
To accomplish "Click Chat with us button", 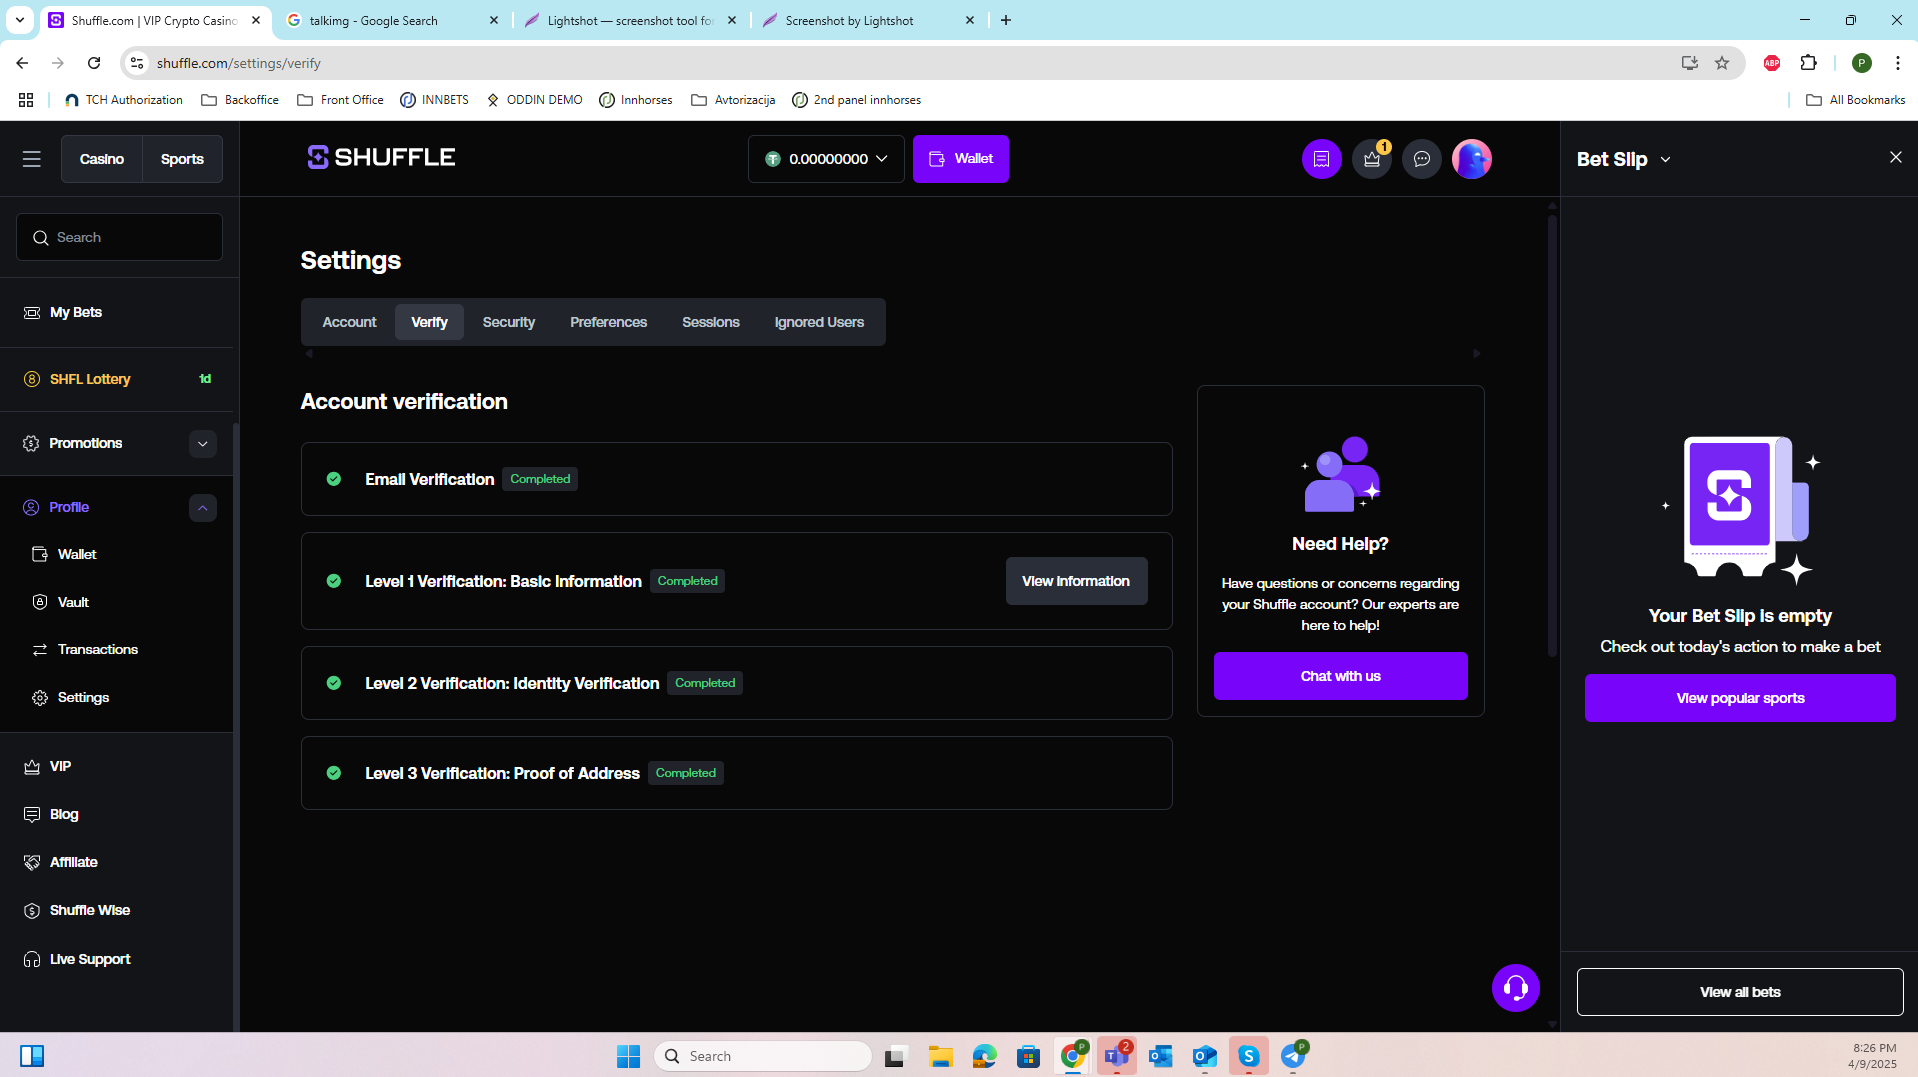I will coord(1340,676).
